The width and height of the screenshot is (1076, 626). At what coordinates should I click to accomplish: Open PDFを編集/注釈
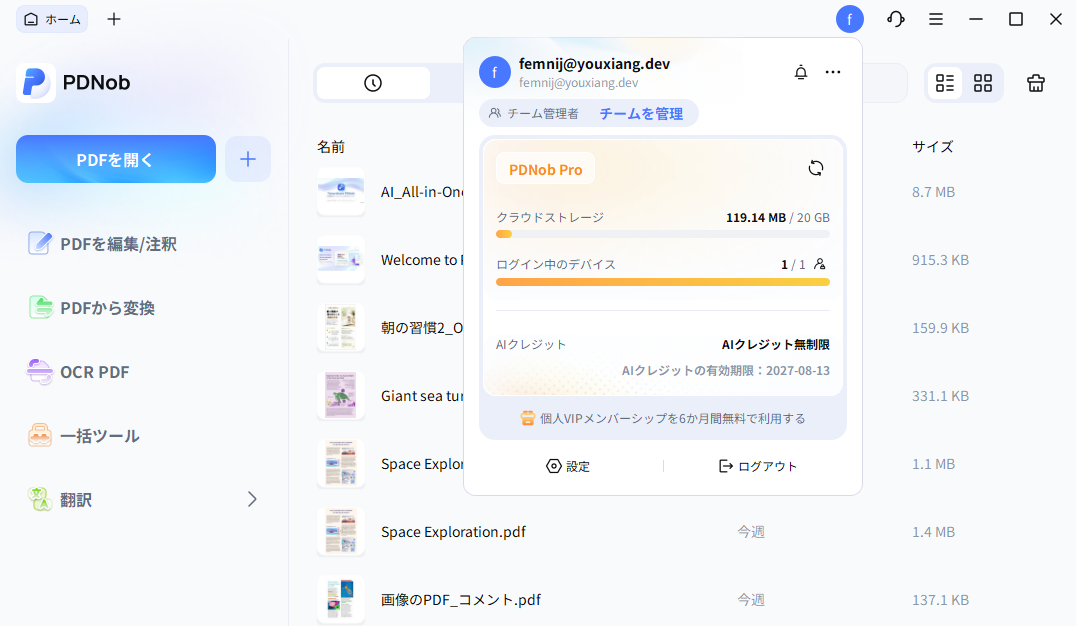(x=102, y=244)
